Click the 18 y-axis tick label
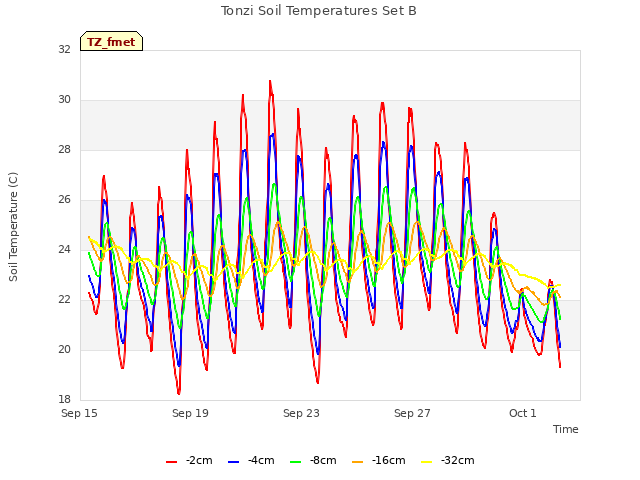 coord(64,399)
